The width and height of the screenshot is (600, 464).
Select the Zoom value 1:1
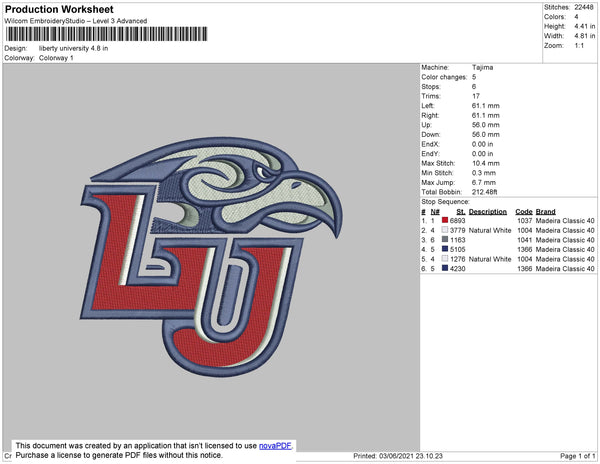579,46
